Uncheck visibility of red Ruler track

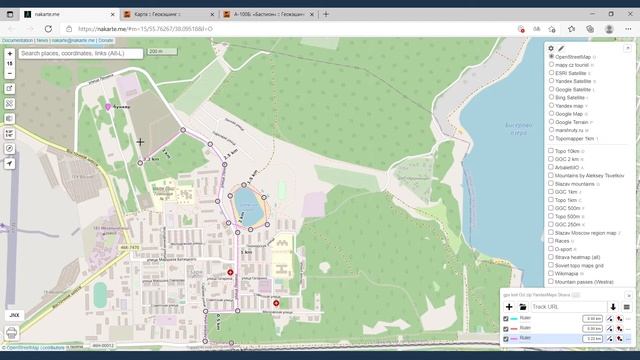click(x=506, y=329)
